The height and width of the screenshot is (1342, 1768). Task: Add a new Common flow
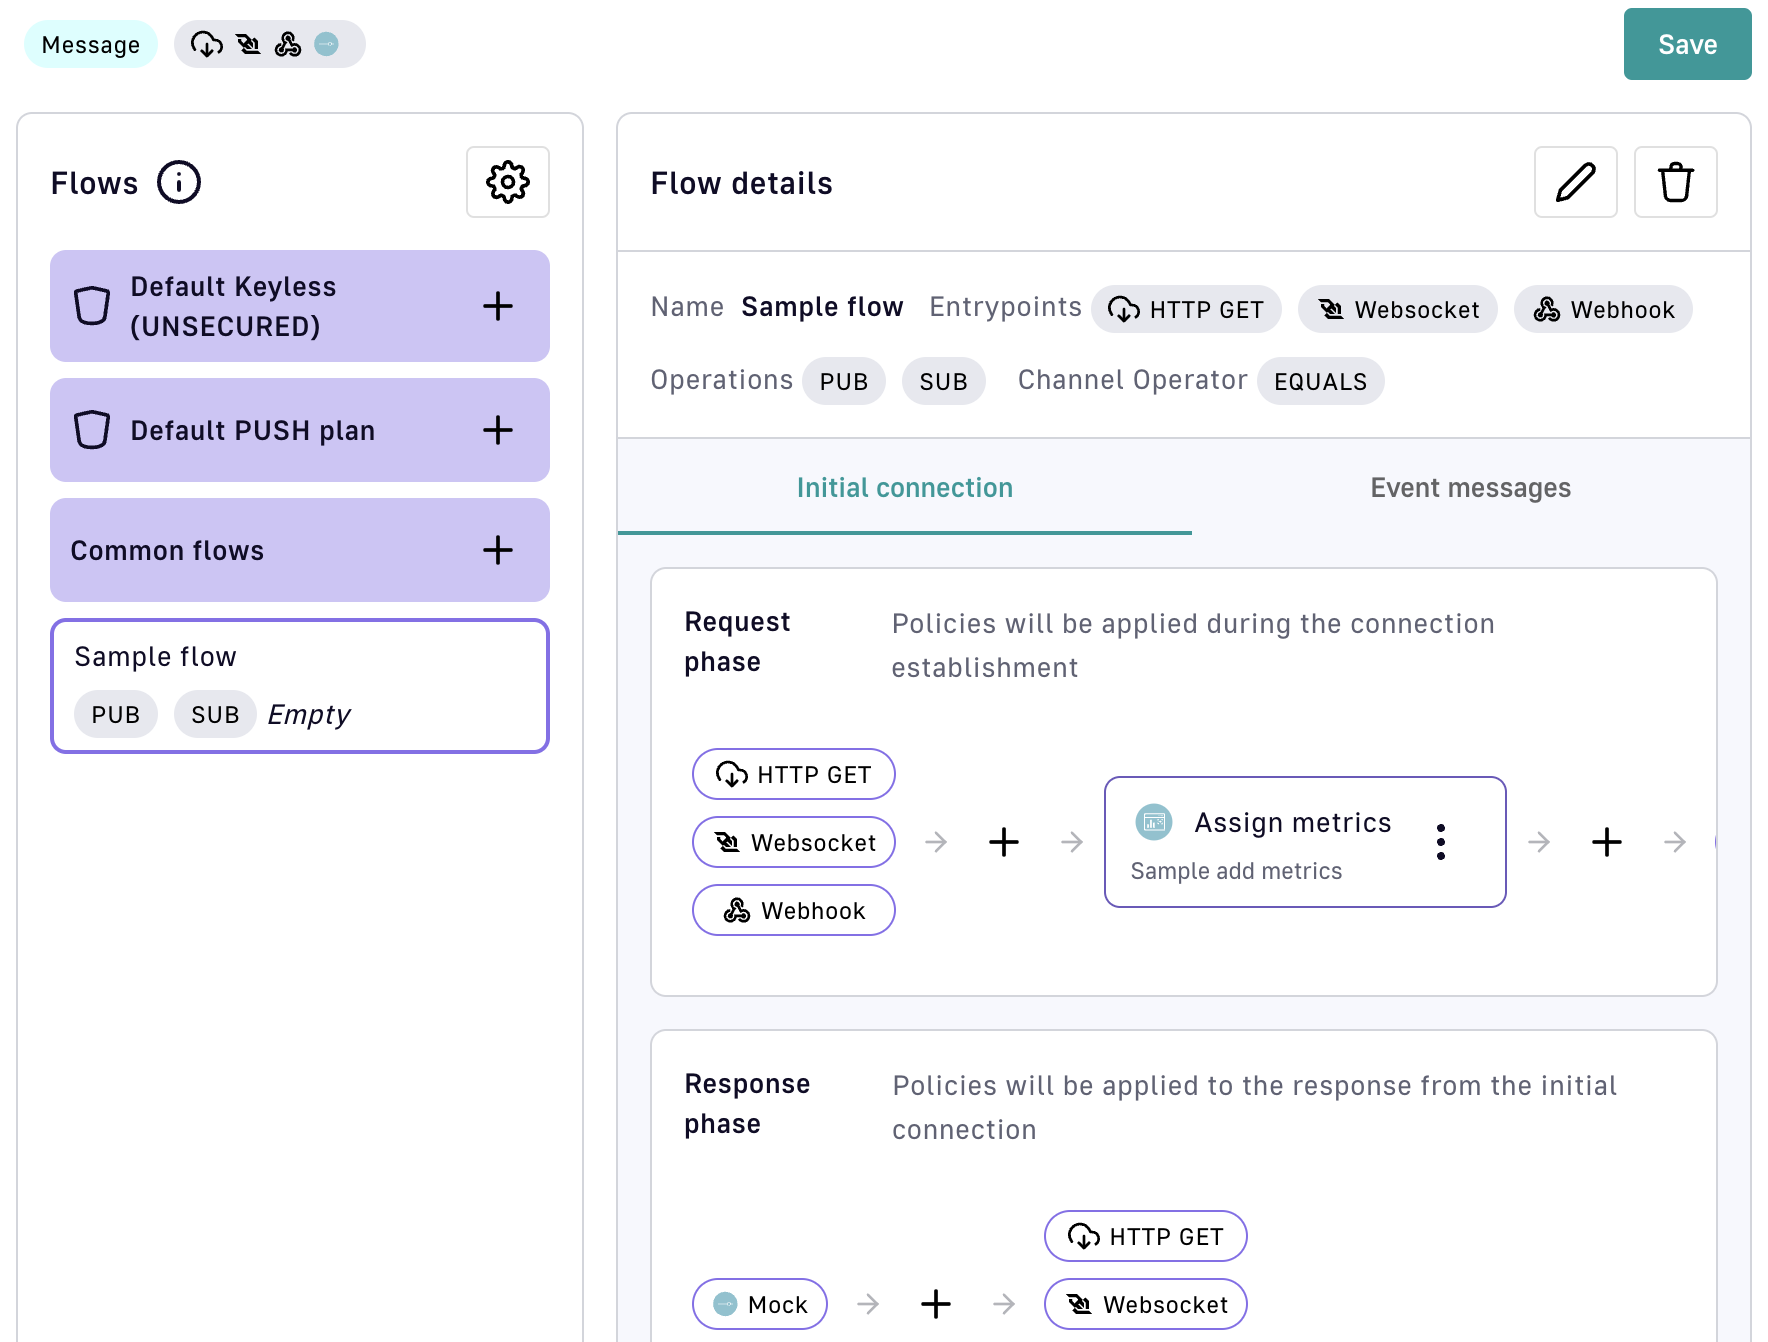tap(497, 550)
